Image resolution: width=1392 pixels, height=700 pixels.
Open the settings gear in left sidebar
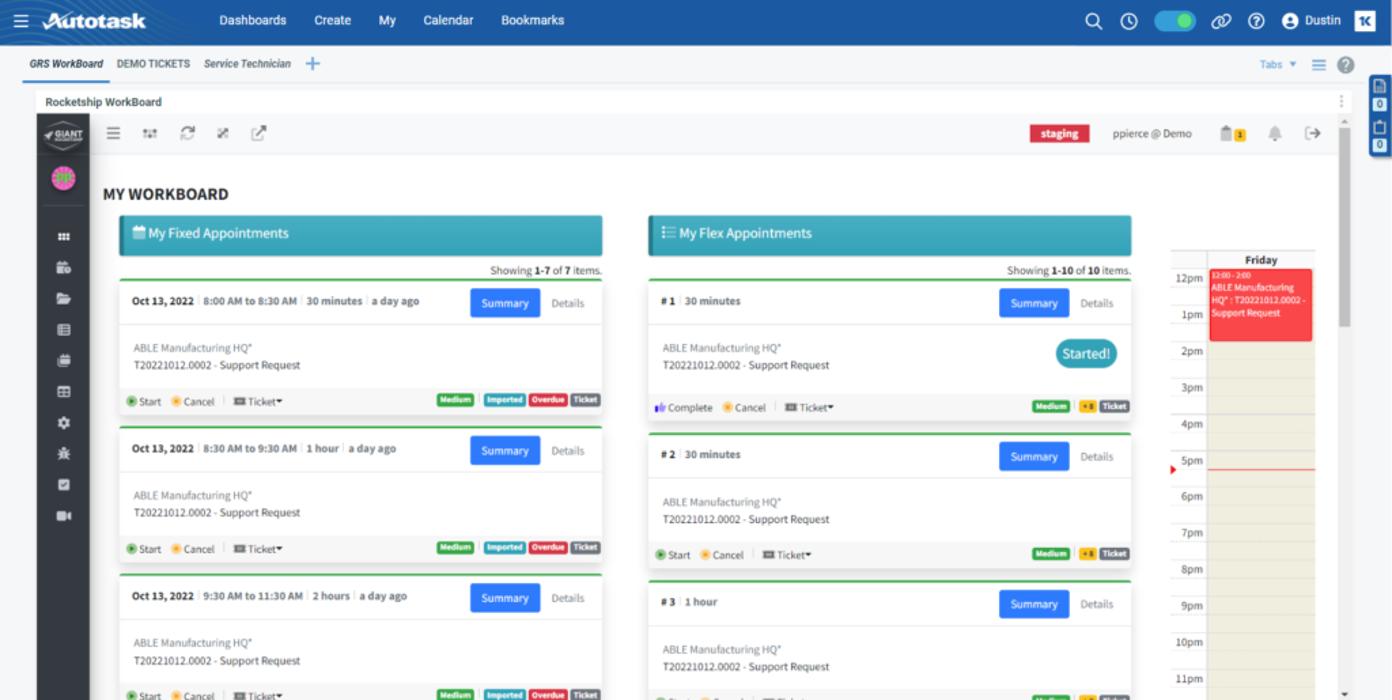click(x=64, y=423)
